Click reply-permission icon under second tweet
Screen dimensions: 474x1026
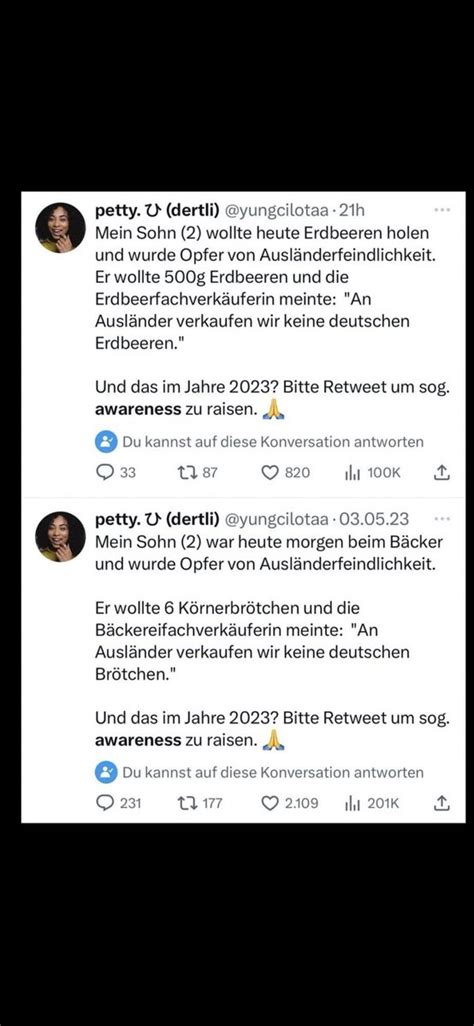click(105, 772)
